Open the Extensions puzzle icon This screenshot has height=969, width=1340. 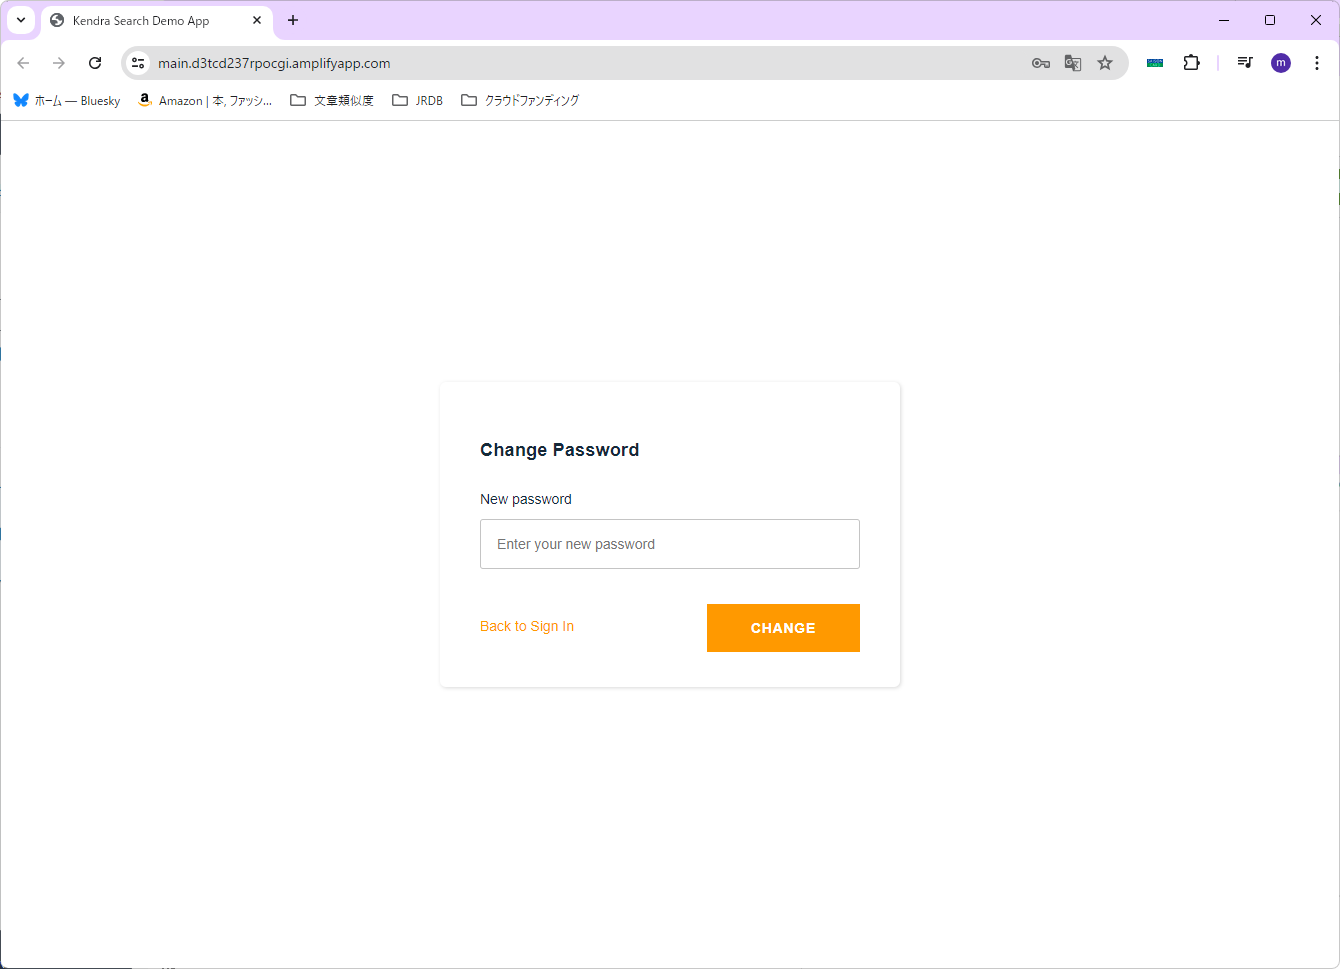[1191, 63]
